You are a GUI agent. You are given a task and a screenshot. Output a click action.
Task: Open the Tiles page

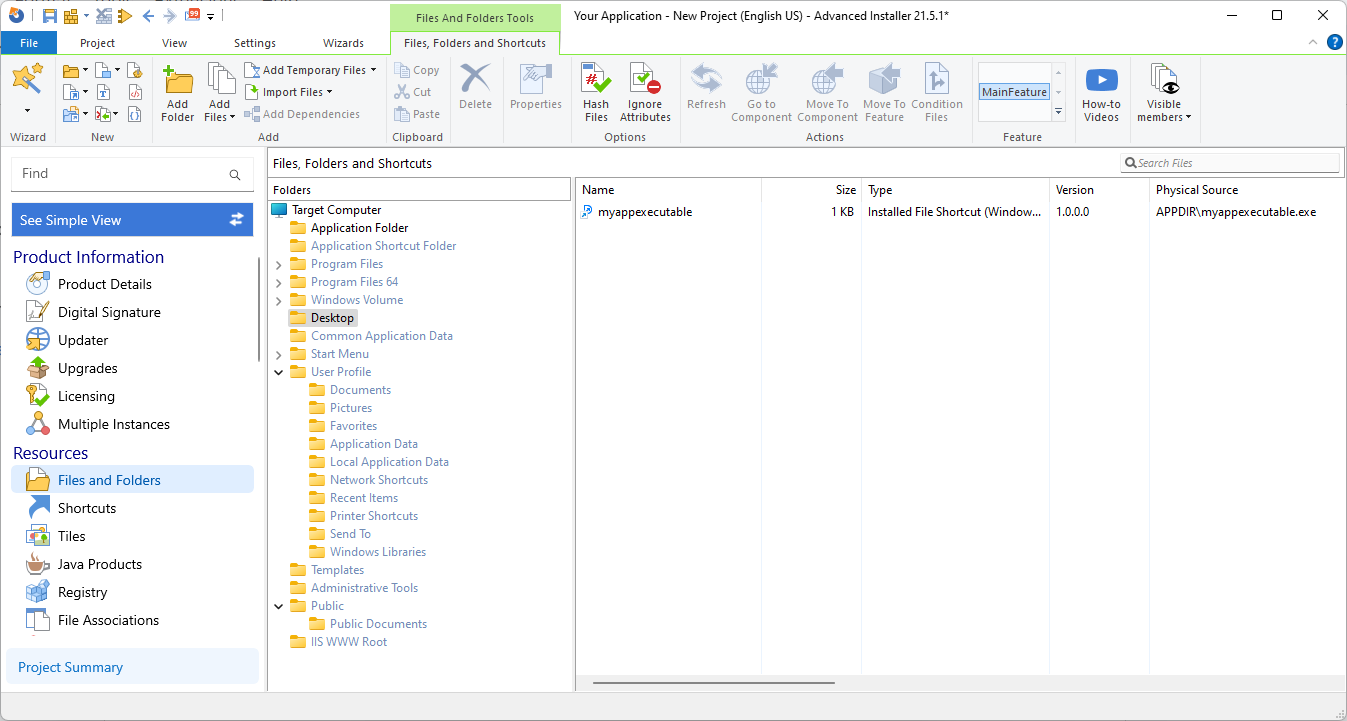(72, 536)
